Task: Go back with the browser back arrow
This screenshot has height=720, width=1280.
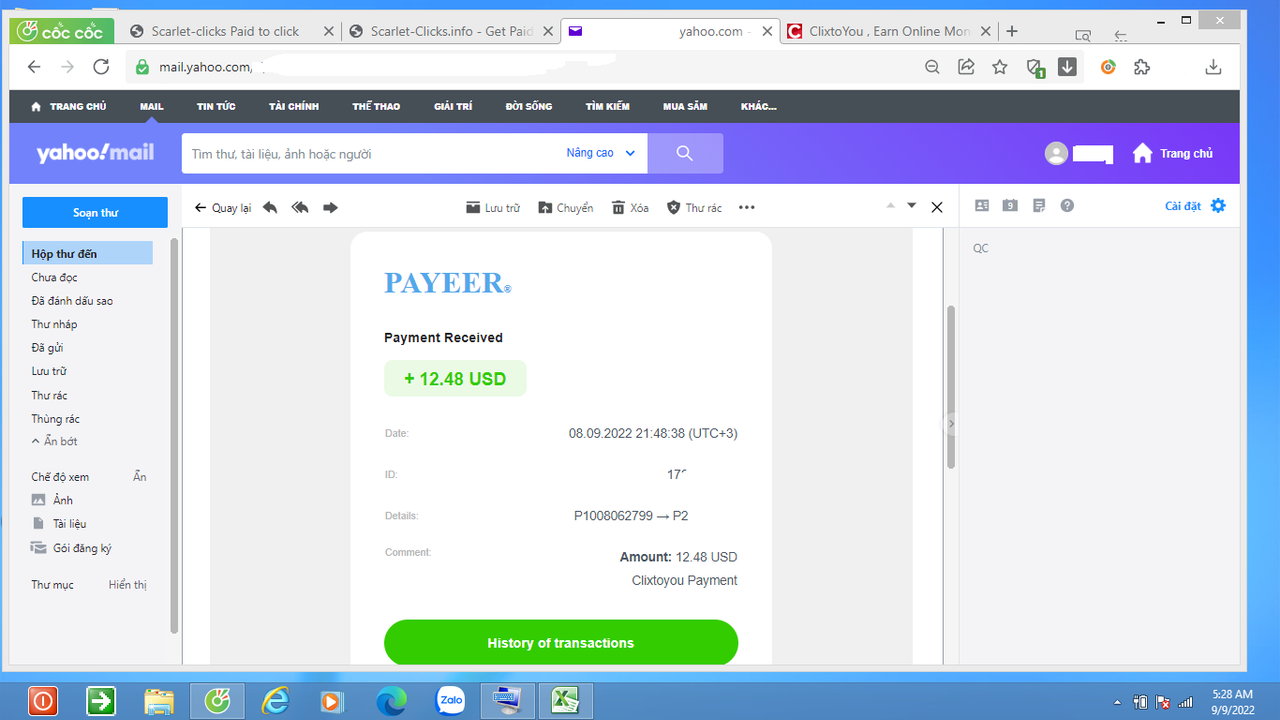Action: pos(34,67)
